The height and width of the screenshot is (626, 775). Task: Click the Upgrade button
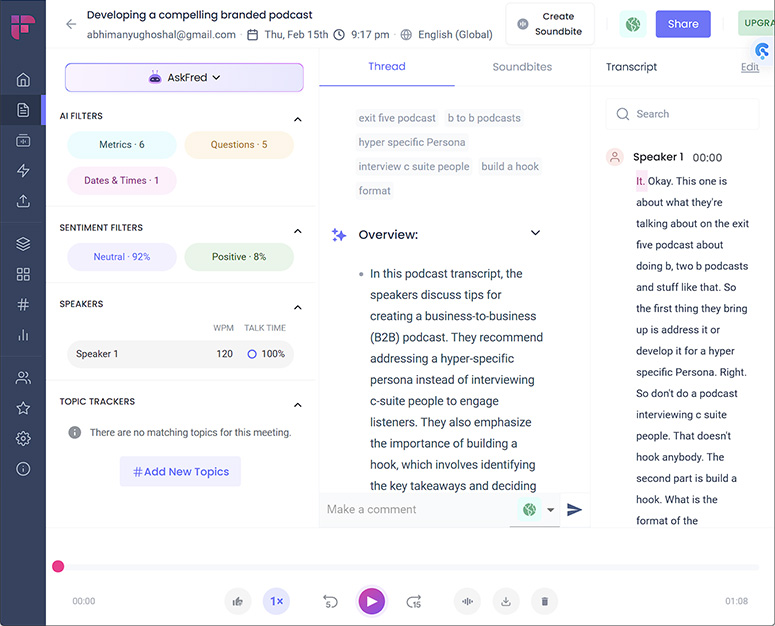tap(756, 23)
